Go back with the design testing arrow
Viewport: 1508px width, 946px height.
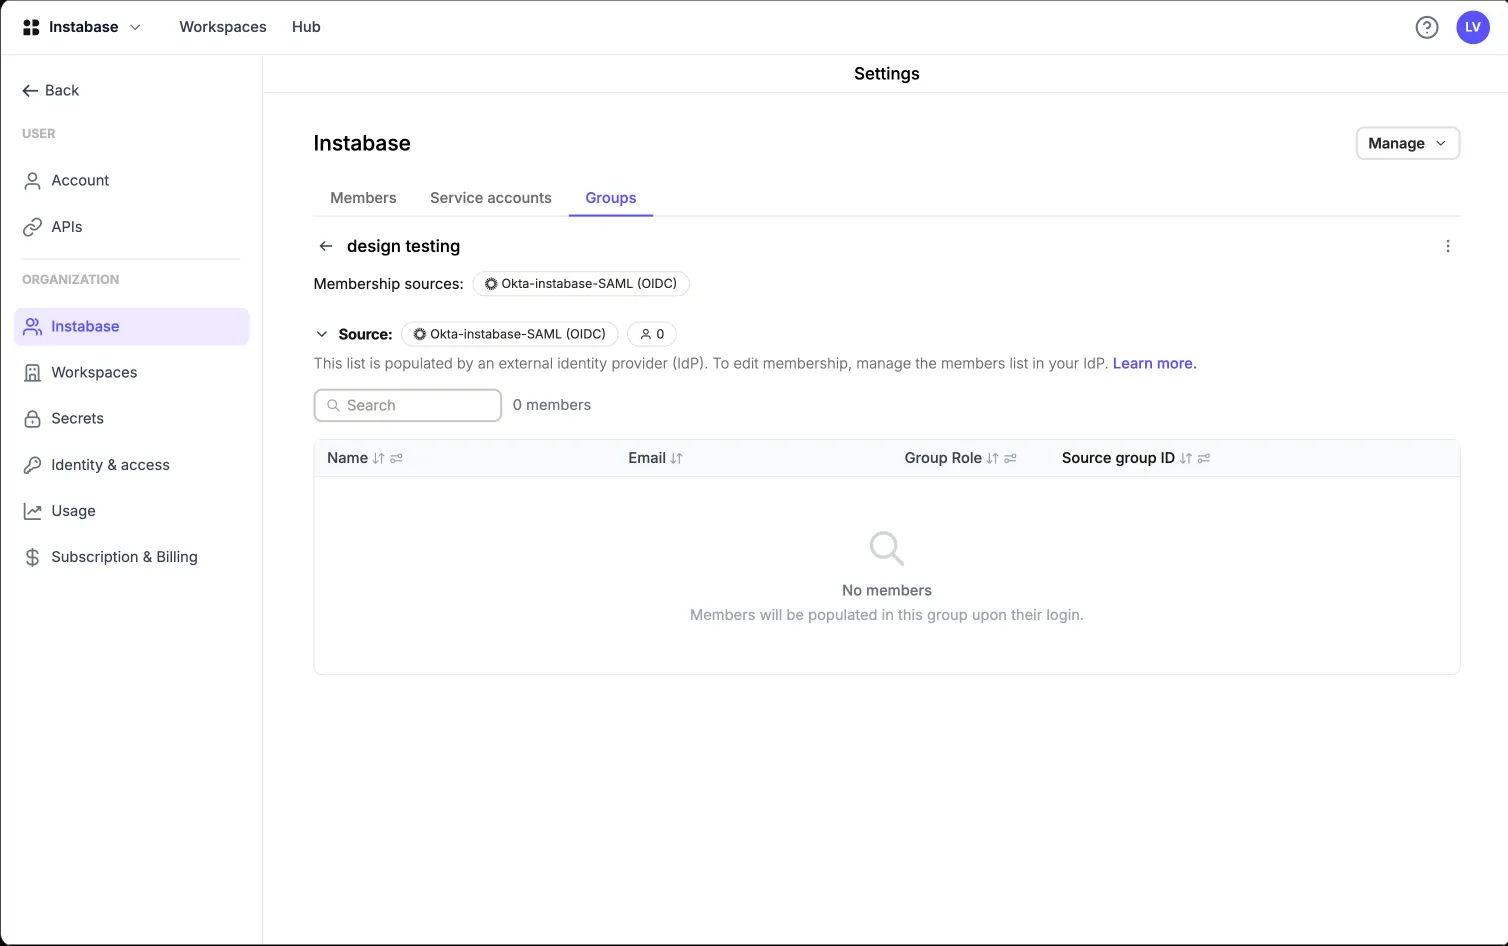(326, 246)
